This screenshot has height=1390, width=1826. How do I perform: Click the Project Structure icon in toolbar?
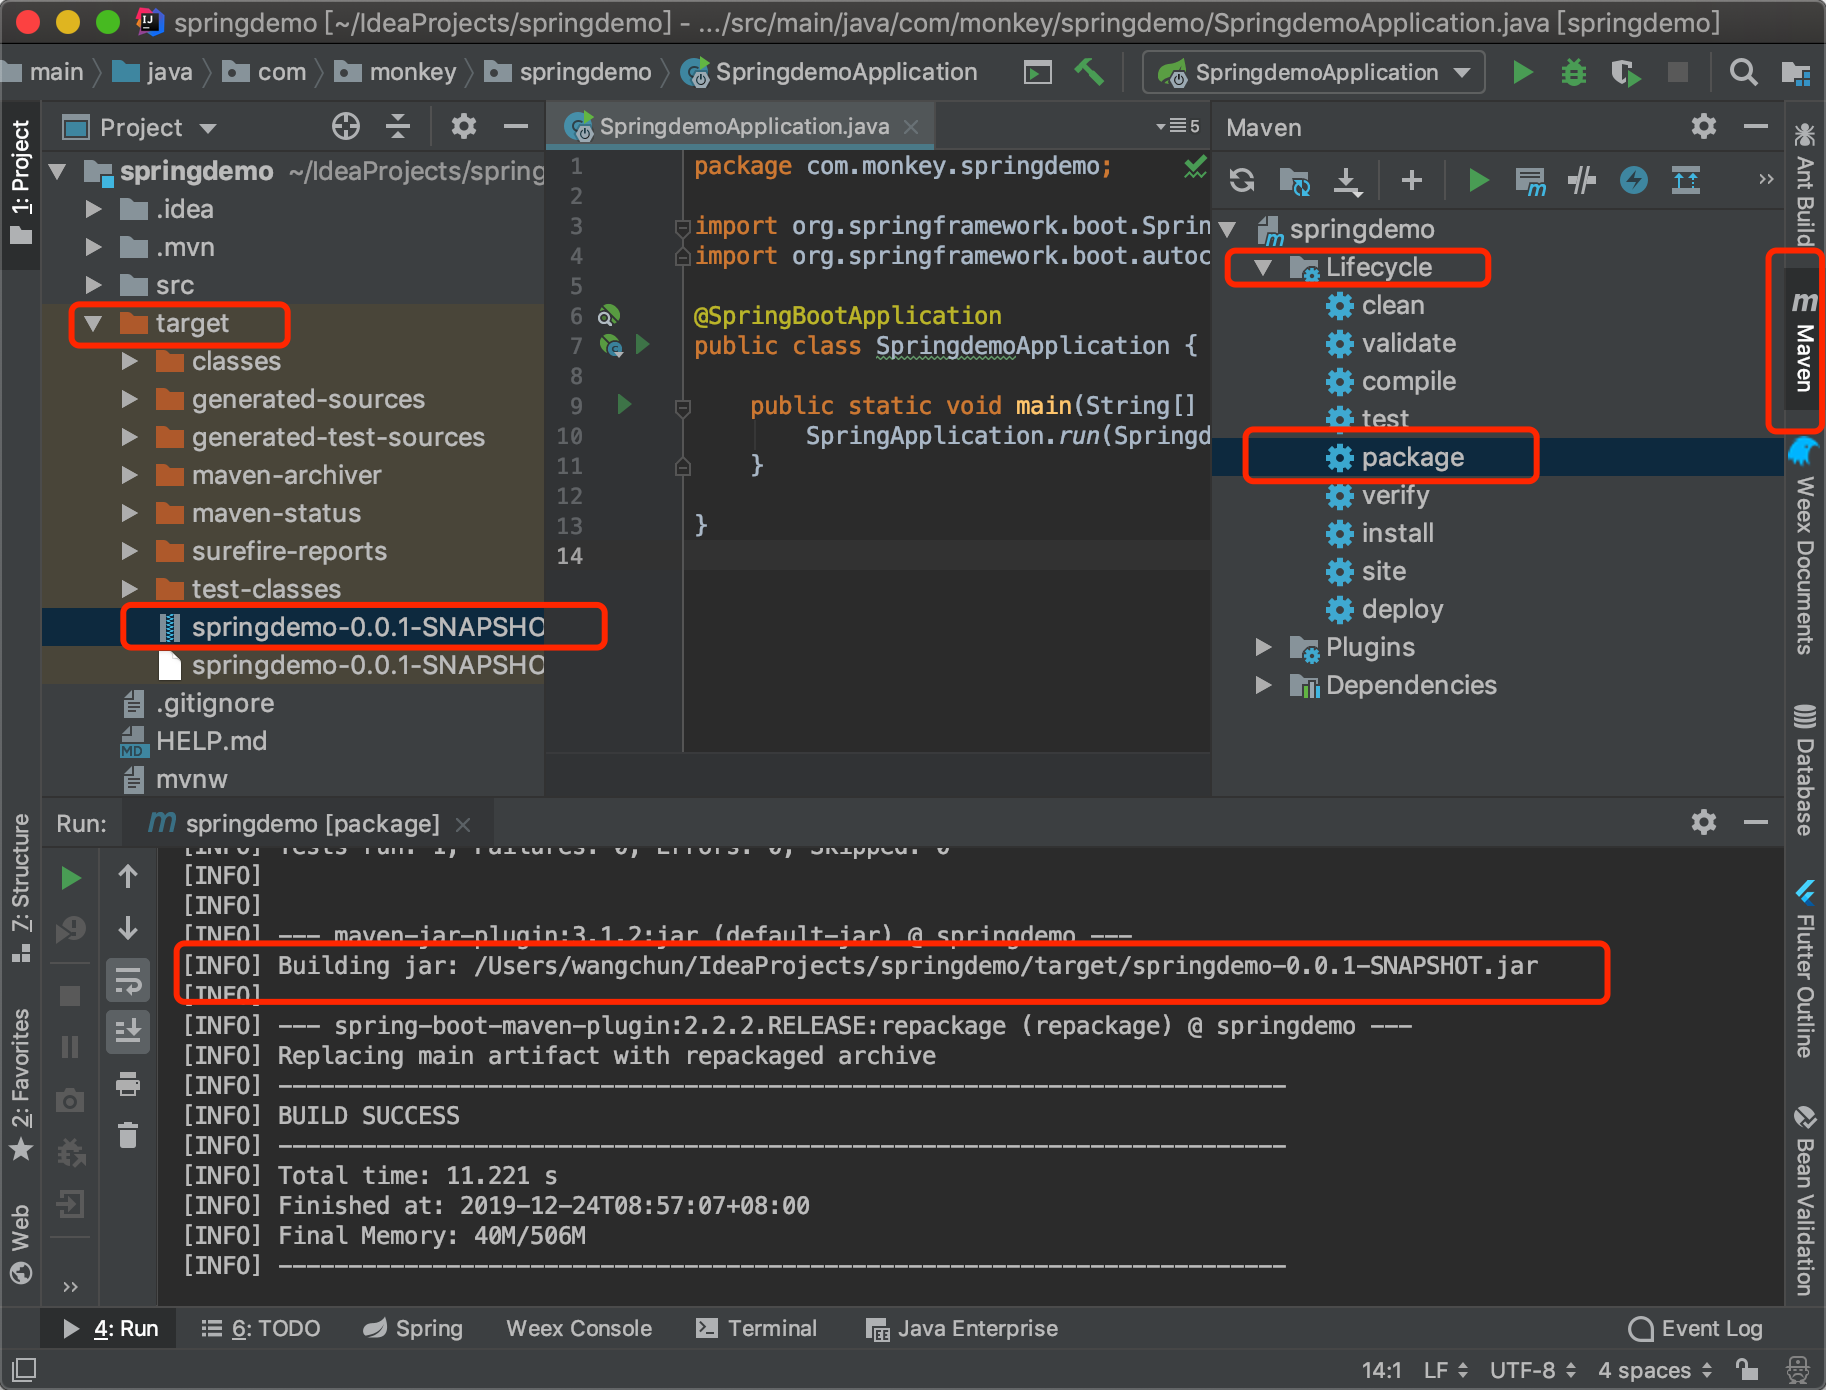tap(1795, 72)
